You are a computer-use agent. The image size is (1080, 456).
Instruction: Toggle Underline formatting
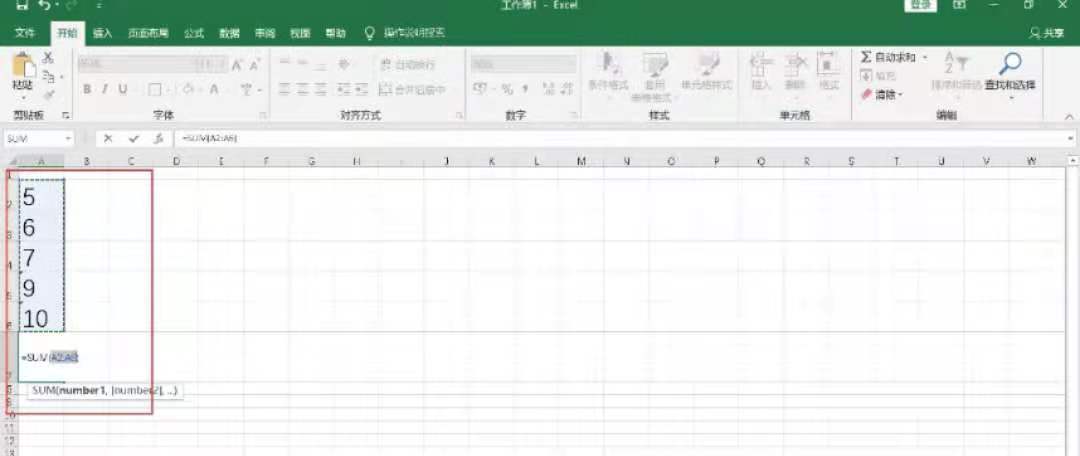point(123,89)
